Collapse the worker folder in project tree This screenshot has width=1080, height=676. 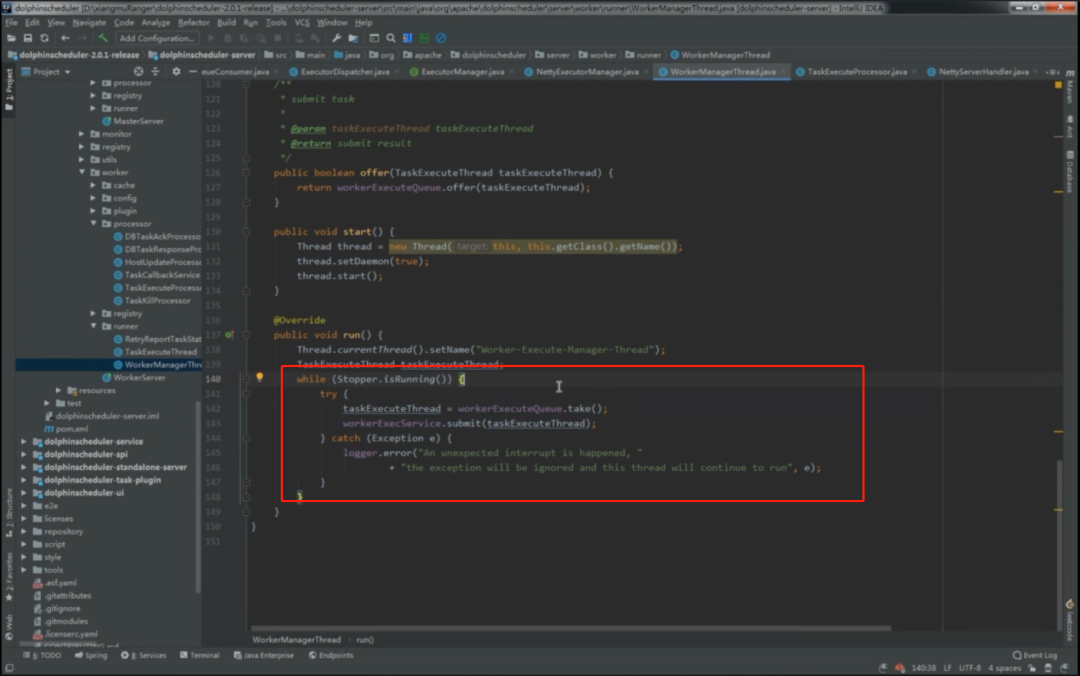tap(82, 172)
